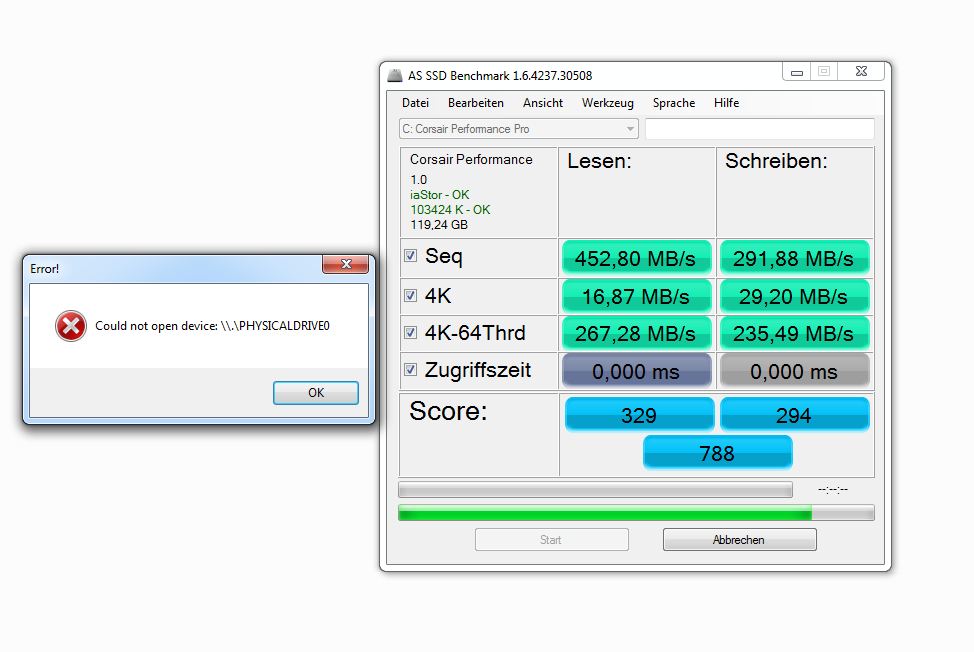Image resolution: width=974 pixels, height=652 pixels.
Task: Click the green overall progress bar
Action: coord(636,513)
